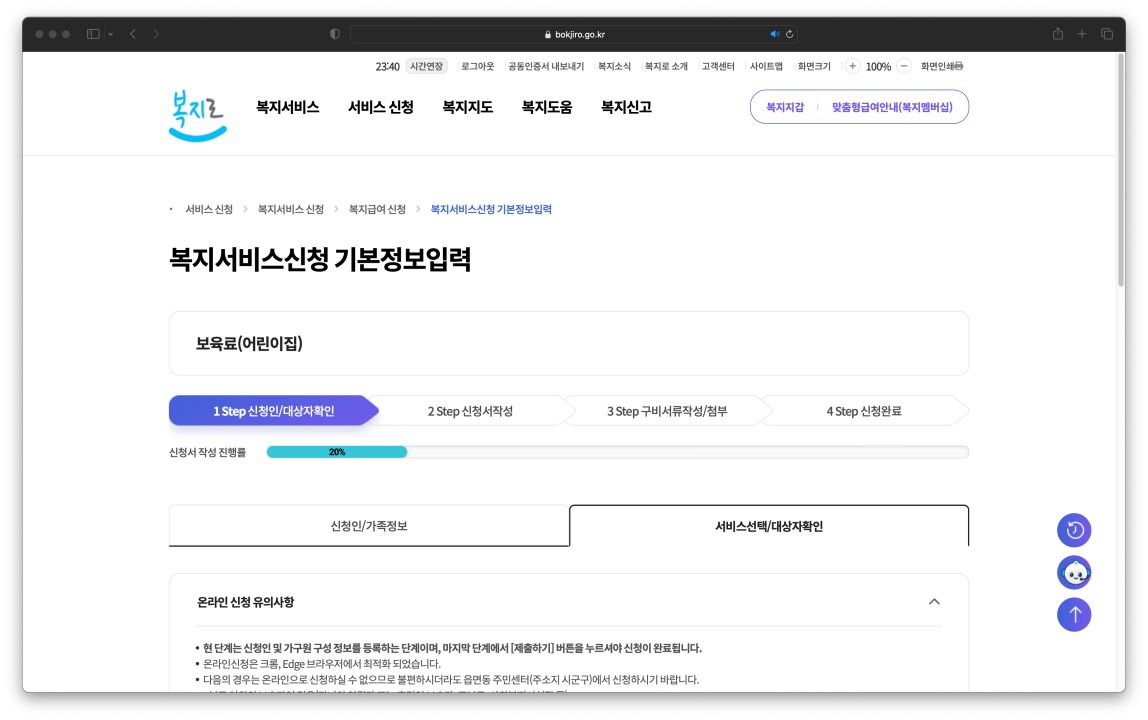Click the 시간연장 button

tap(426, 66)
